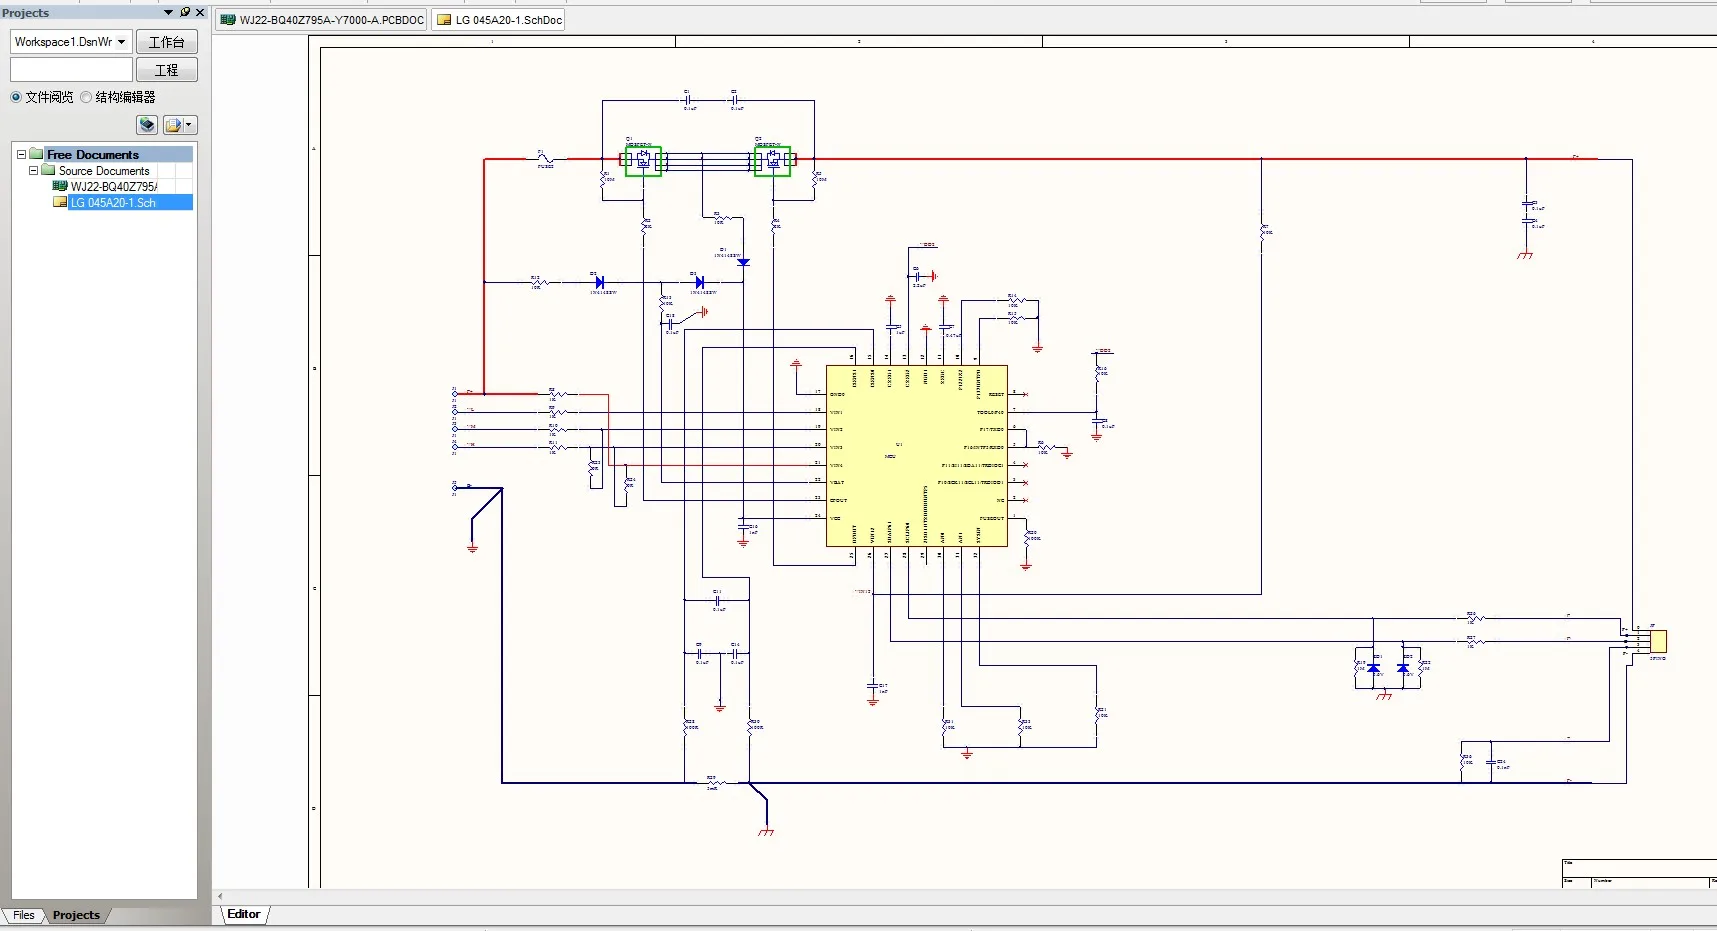Select the 文件阅览 radio button
The image size is (1717, 931).
click(x=16, y=97)
